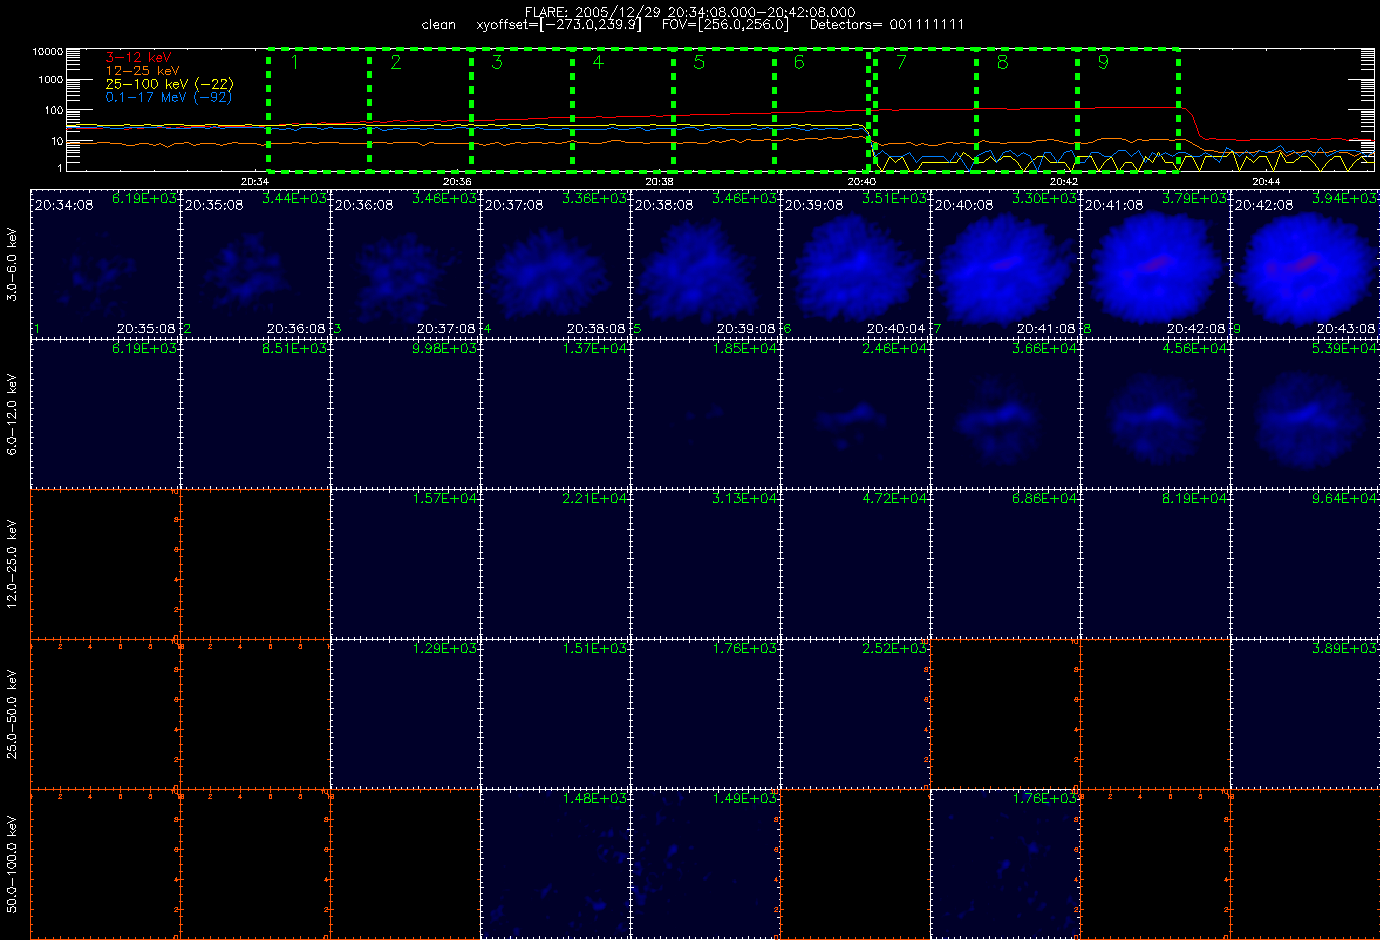Click the peak value 4.72E+04
The height and width of the screenshot is (940, 1380).
coord(894,499)
